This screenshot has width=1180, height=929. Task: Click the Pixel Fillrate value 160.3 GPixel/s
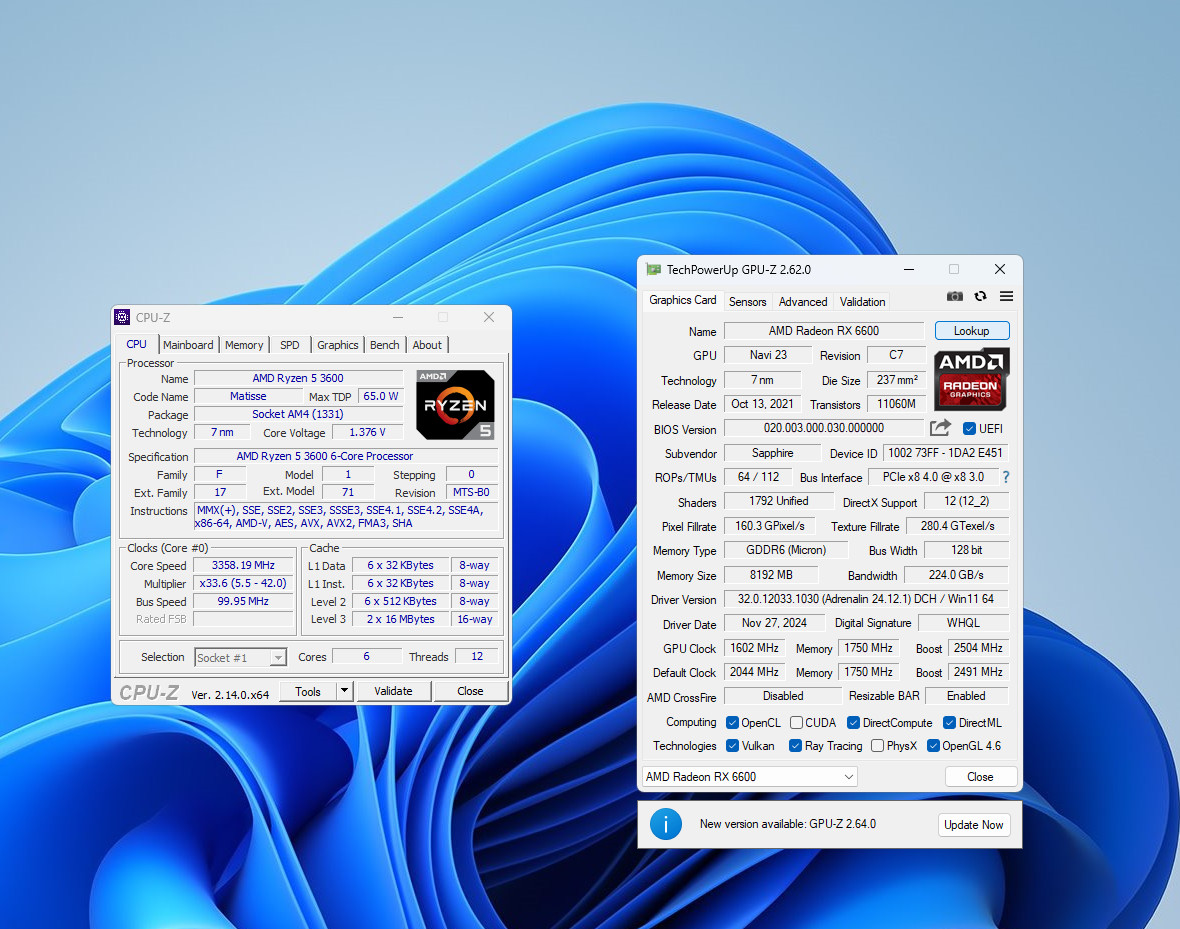(770, 526)
